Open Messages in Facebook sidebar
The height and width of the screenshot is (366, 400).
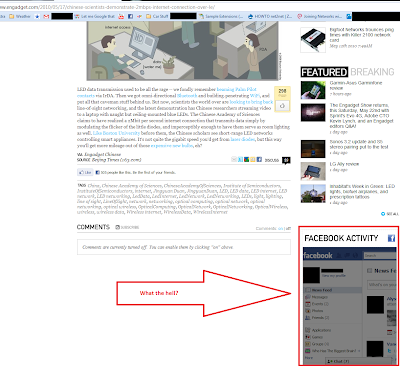click(317, 297)
